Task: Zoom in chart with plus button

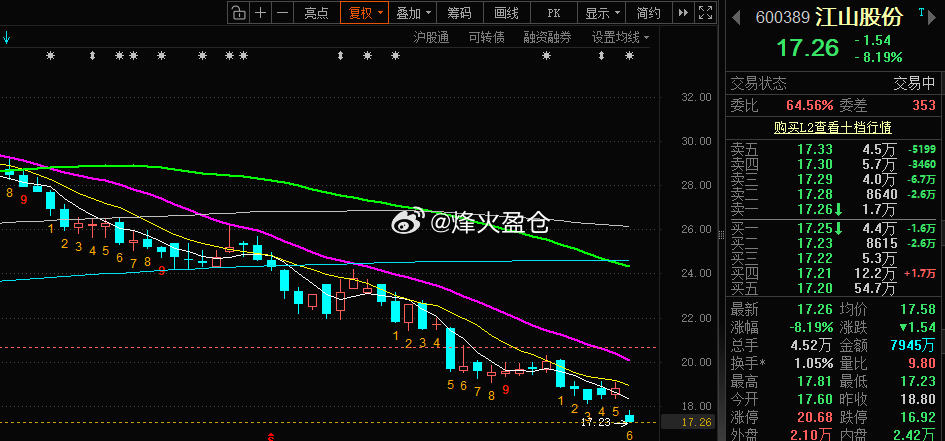Action: click(260, 13)
